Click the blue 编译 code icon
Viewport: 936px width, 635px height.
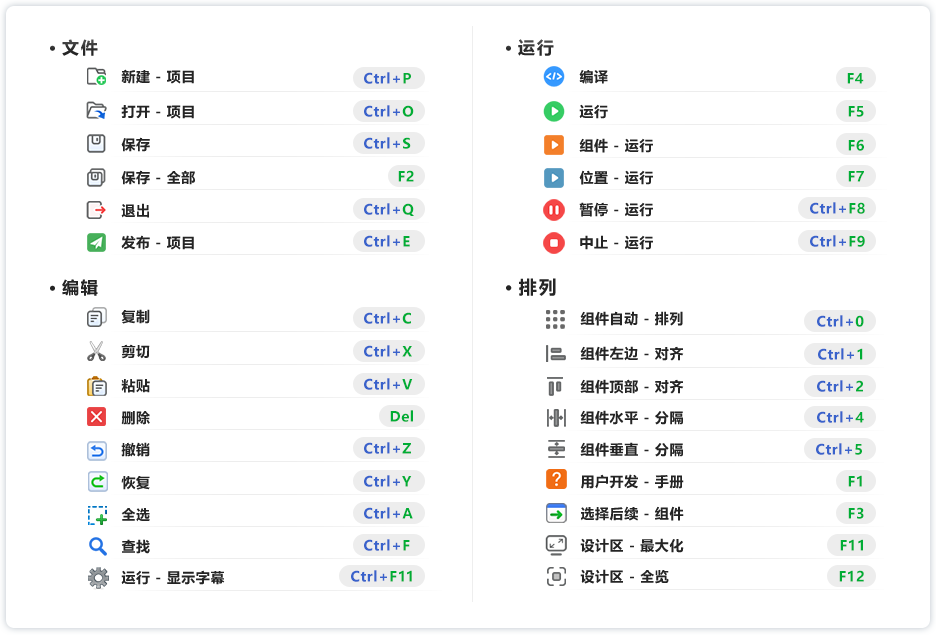click(x=554, y=77)
